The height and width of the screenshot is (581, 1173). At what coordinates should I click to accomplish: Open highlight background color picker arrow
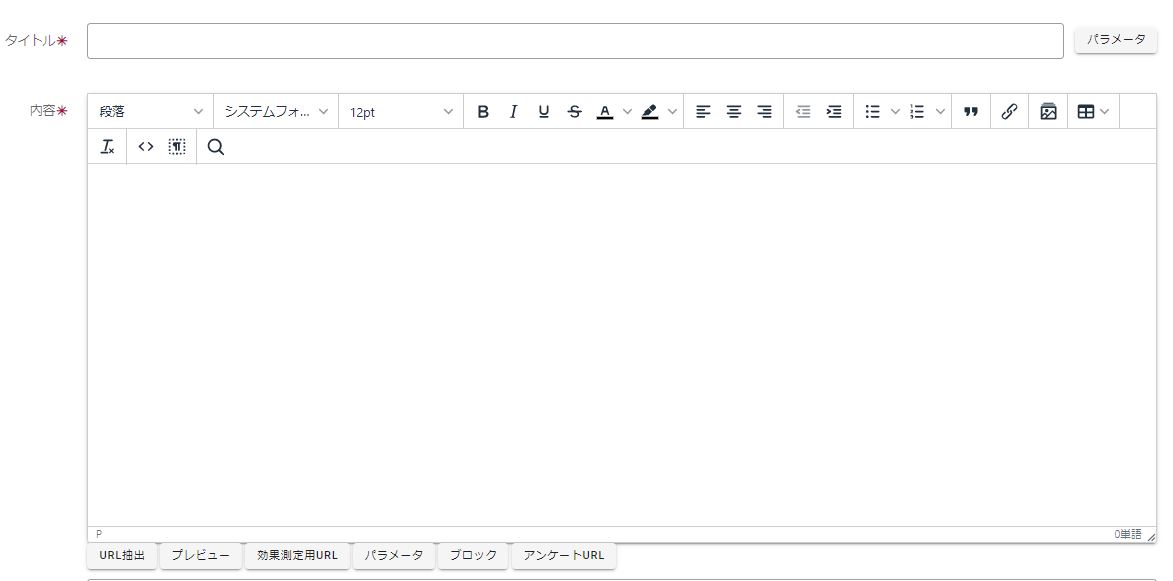point(672,112)
